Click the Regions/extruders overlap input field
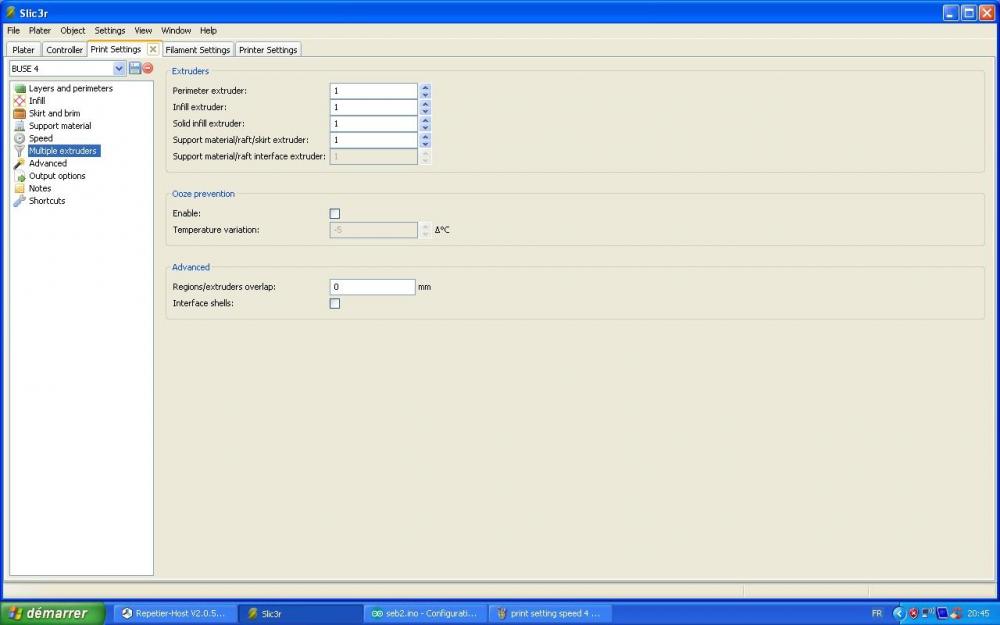Screen dimensions: 1000x625 coord(372,287)
